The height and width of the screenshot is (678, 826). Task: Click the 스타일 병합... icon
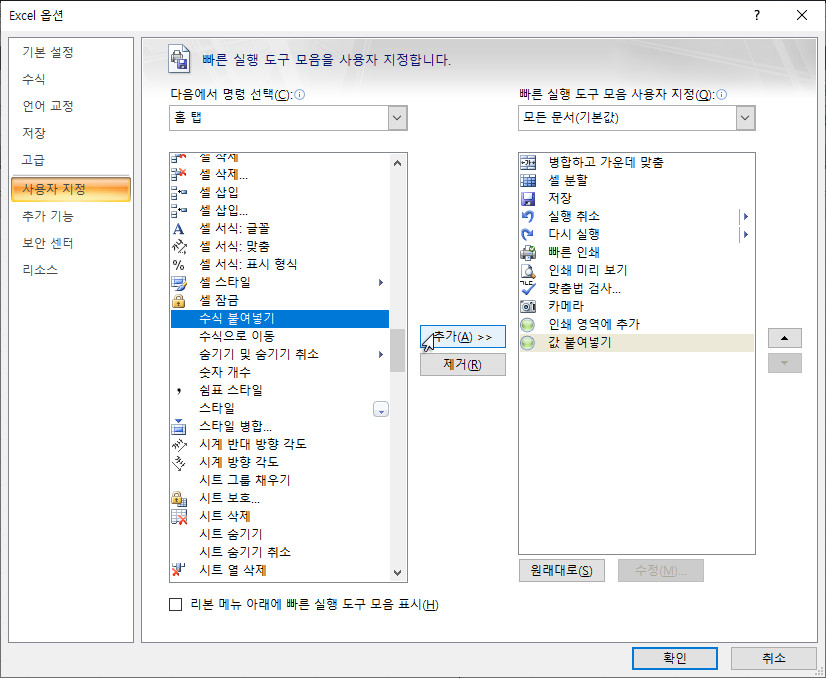click(179, 426)
